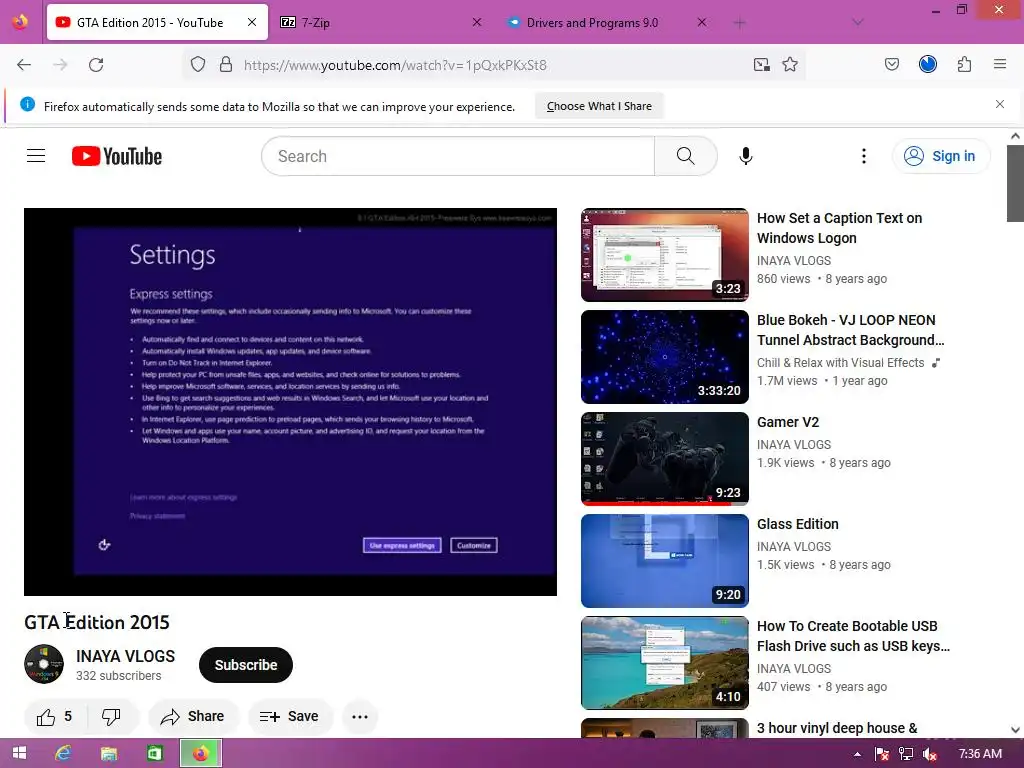Viewport: 1024px width, 768px height.
Task: Open a new tab with plus
Action: tap(739, 23)
